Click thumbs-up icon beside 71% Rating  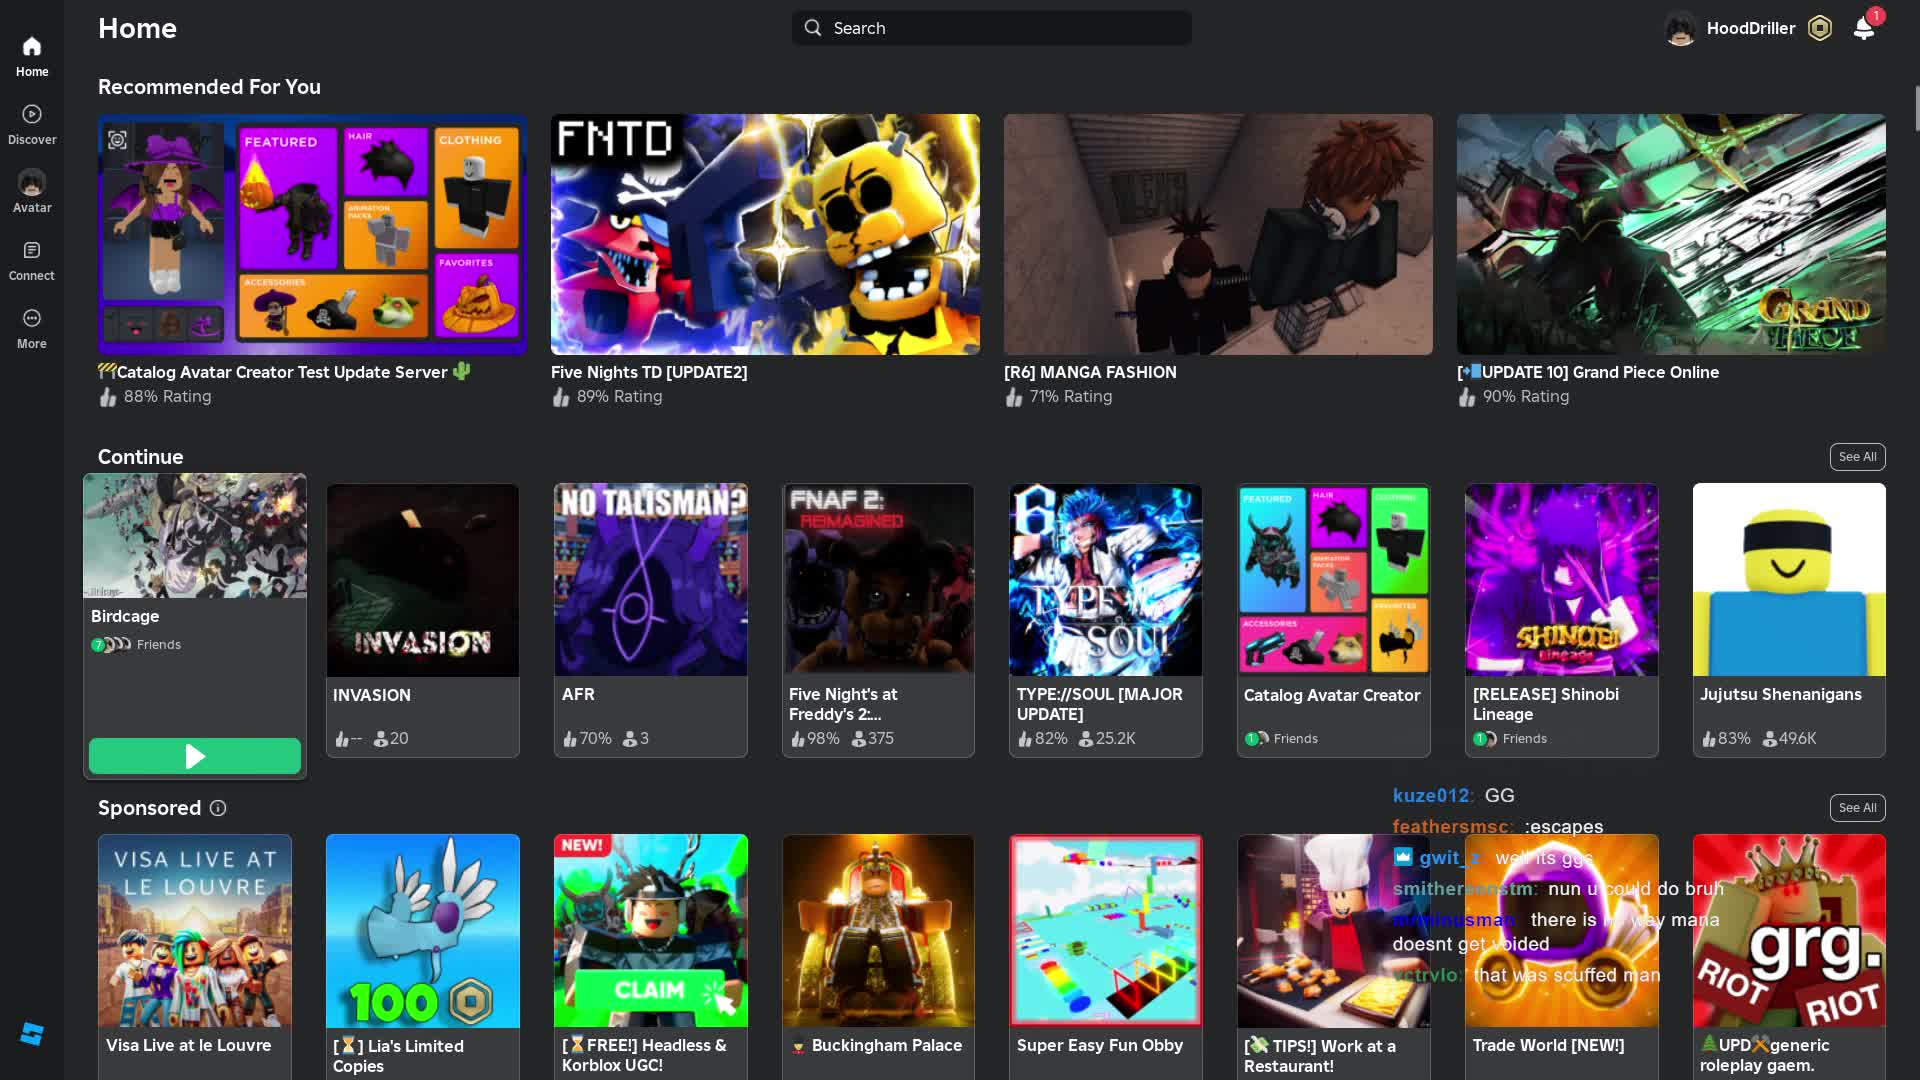(1014, 397)
